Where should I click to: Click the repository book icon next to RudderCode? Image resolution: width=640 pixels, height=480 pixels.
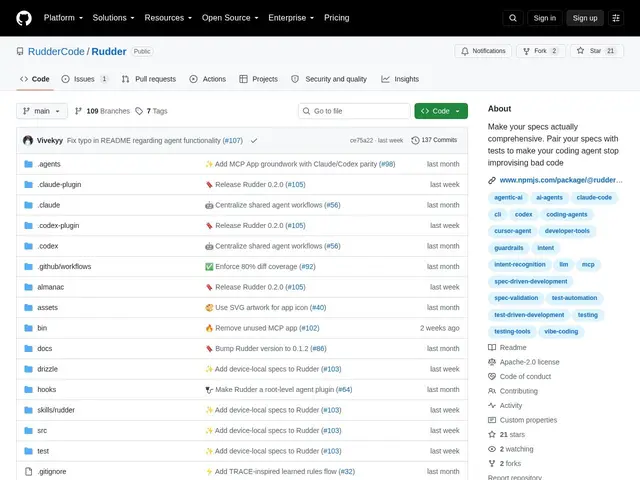20,51
